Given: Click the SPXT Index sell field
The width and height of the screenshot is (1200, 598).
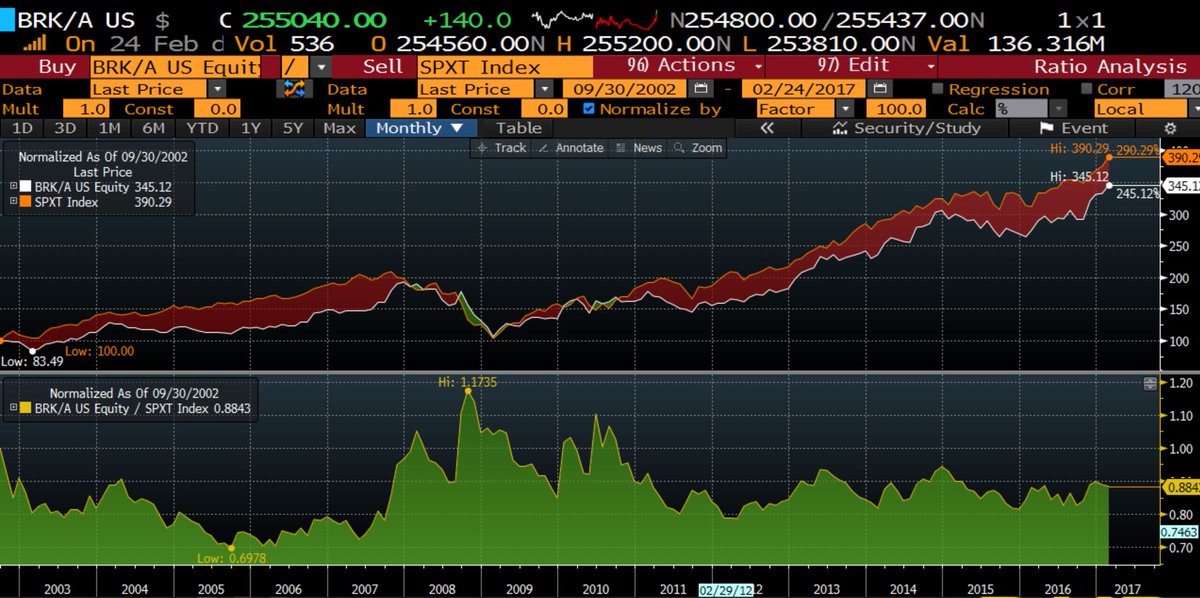Looking at the screenshot, I should pos(503,67).
